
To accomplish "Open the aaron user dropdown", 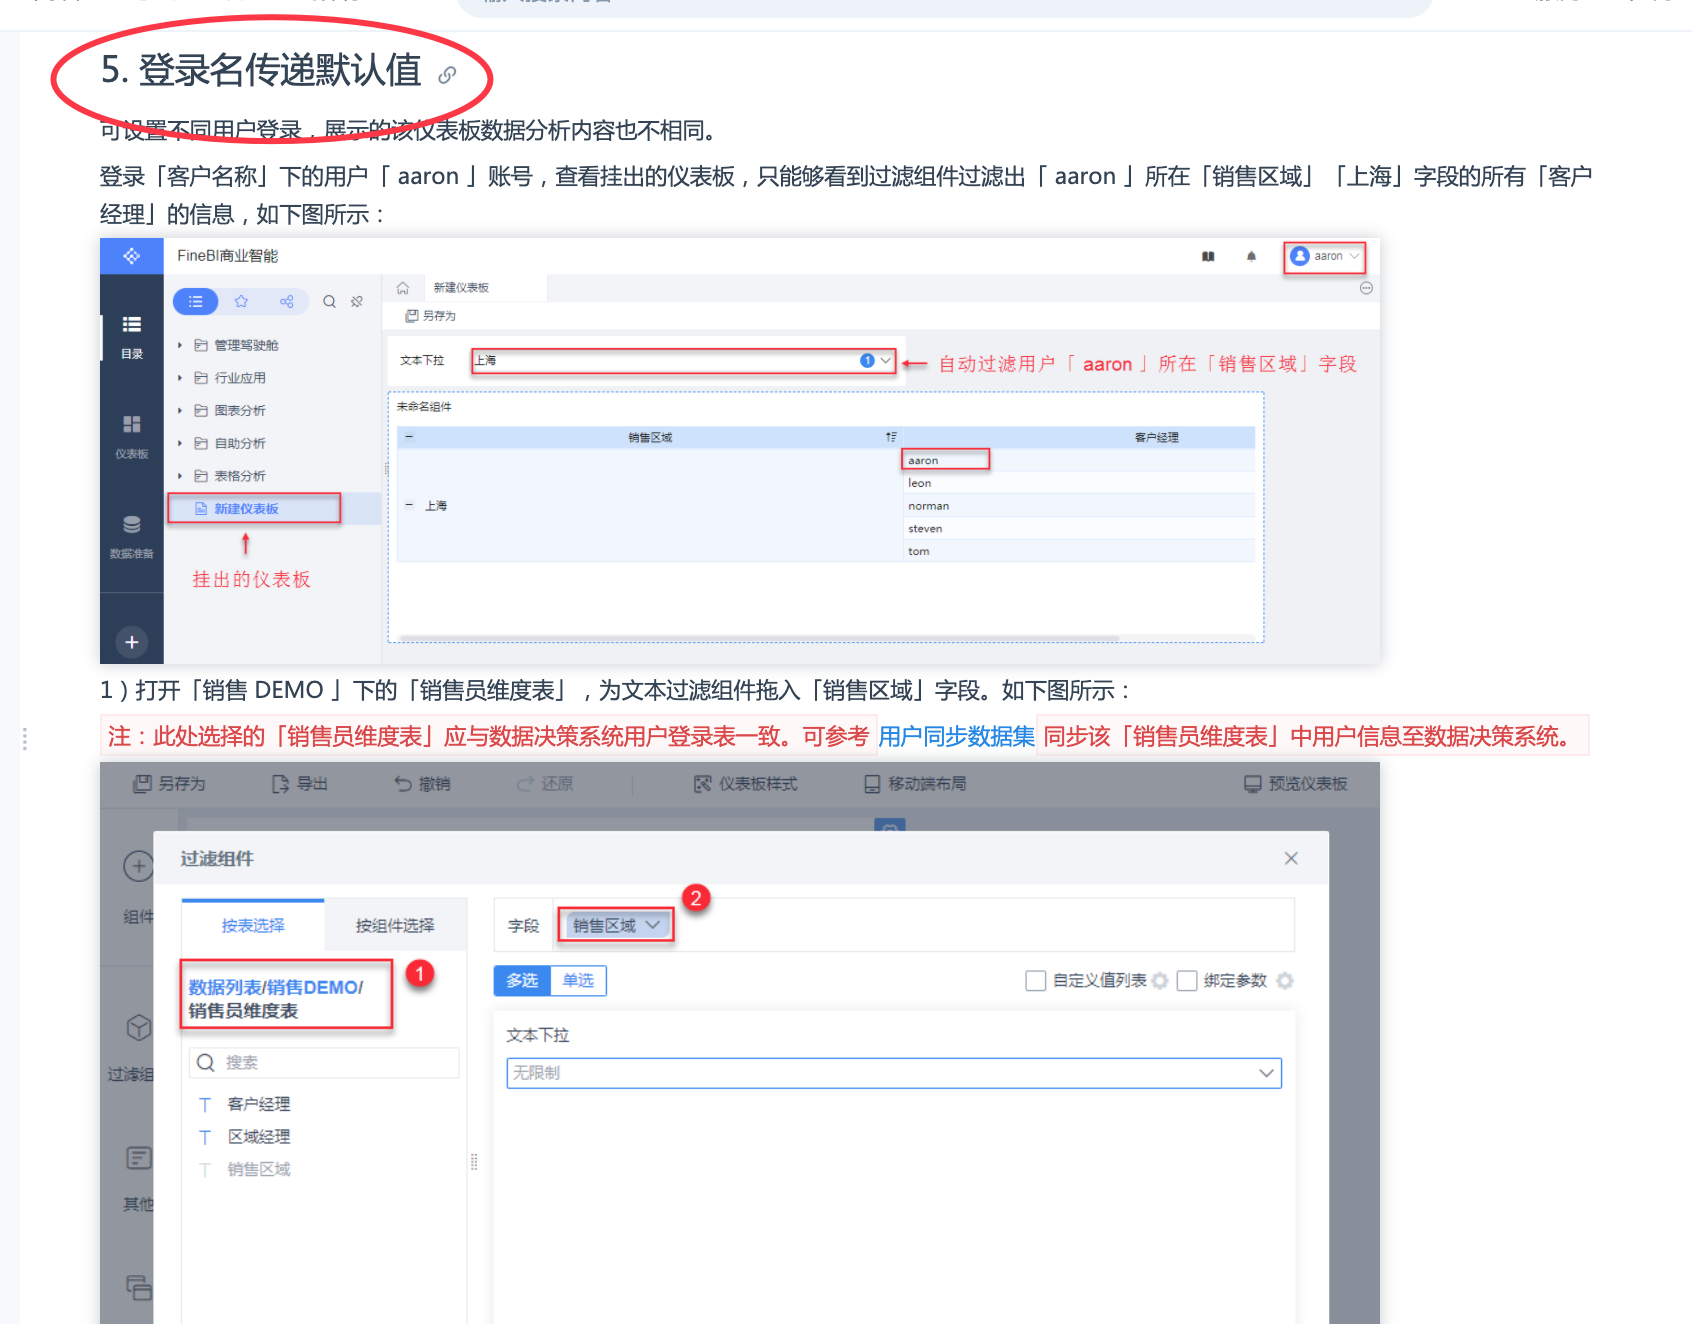I will coord(1325,256).
